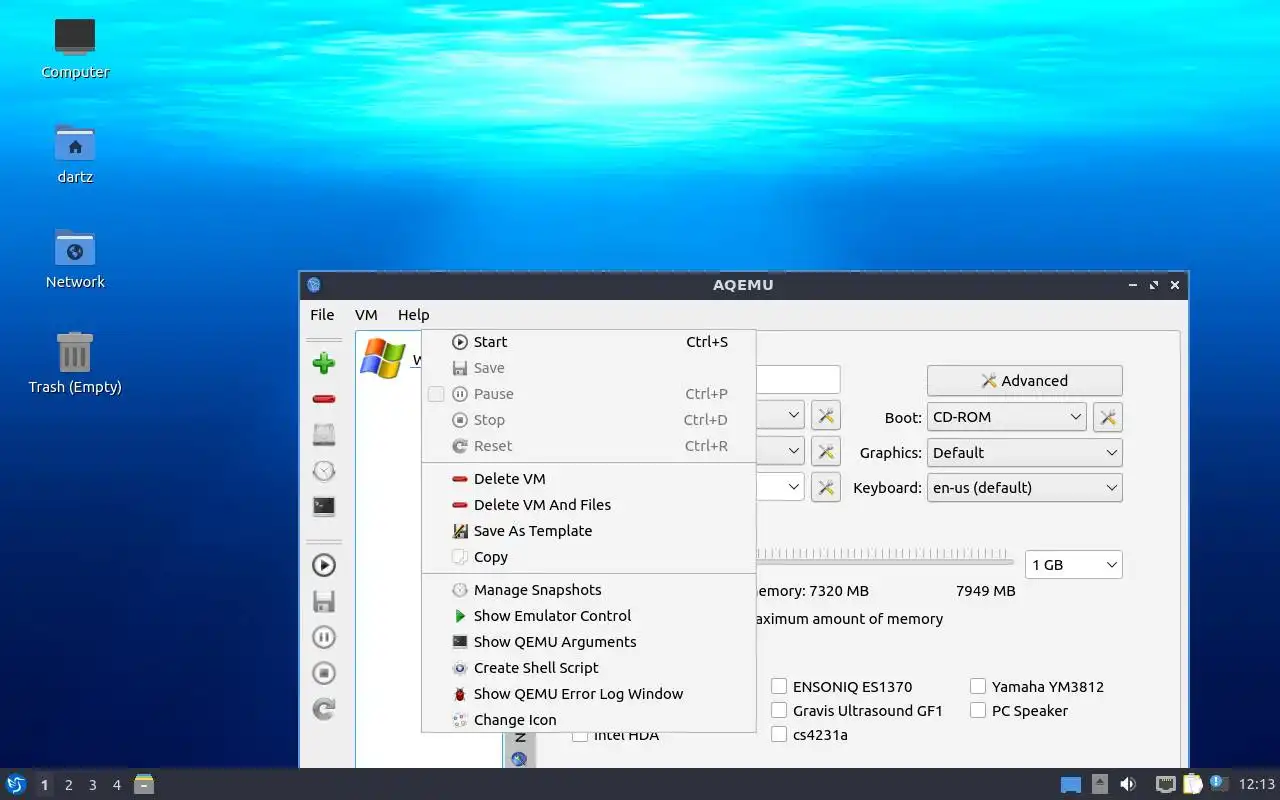The image size is (1280, 800).
Task: Open the Boot CD-ROM dropdown
Action: coord(1007,417)
